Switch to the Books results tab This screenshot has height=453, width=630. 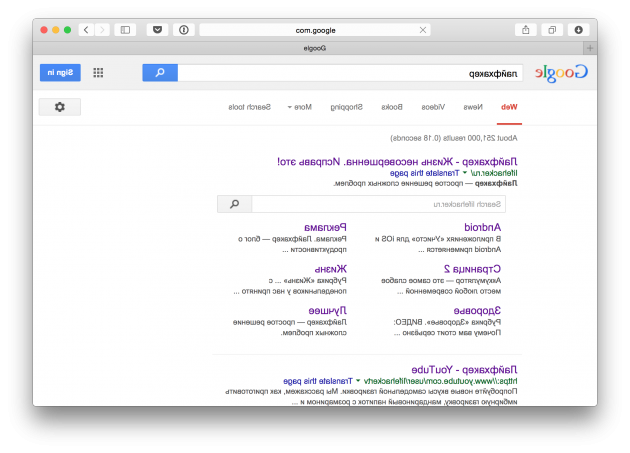point(392,107)
